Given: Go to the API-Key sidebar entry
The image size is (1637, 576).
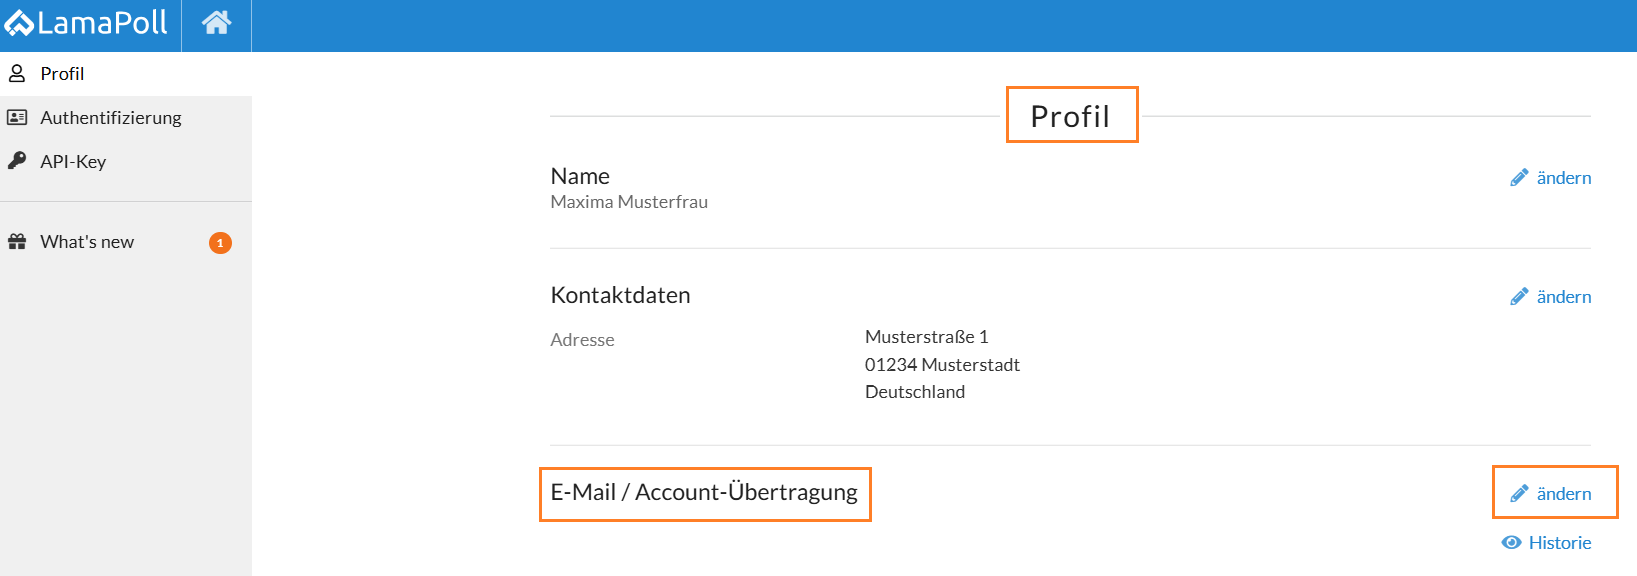Looking at the screenshot, I should point(73,162).
